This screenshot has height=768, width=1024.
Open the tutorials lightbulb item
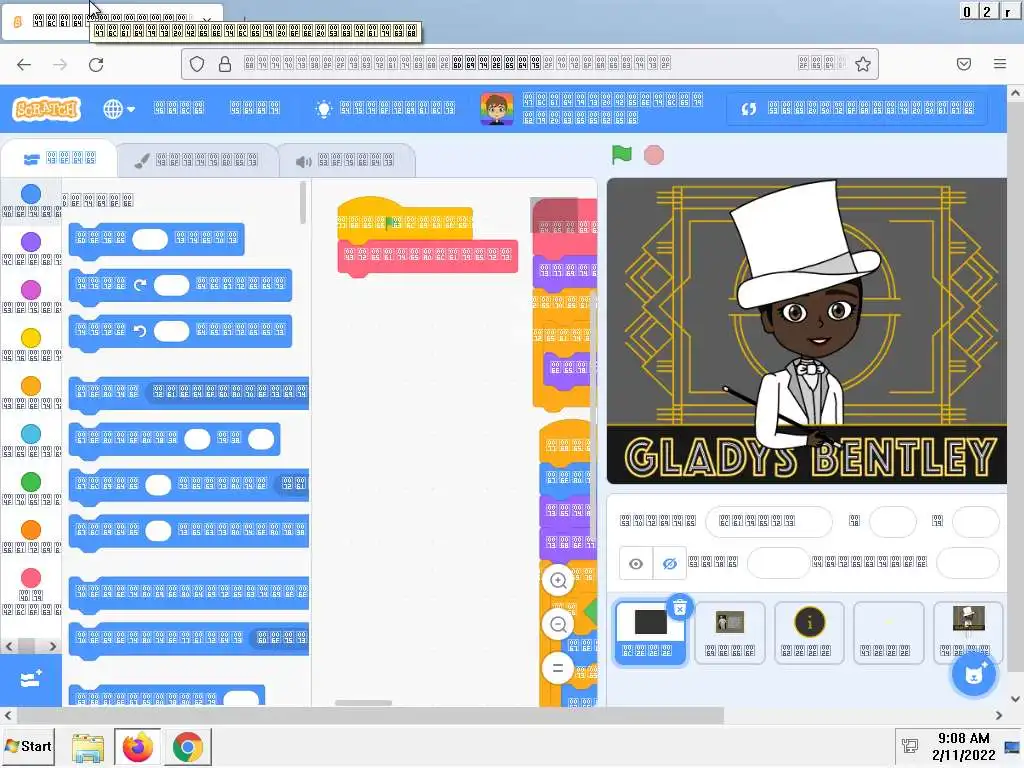(385, 108)
